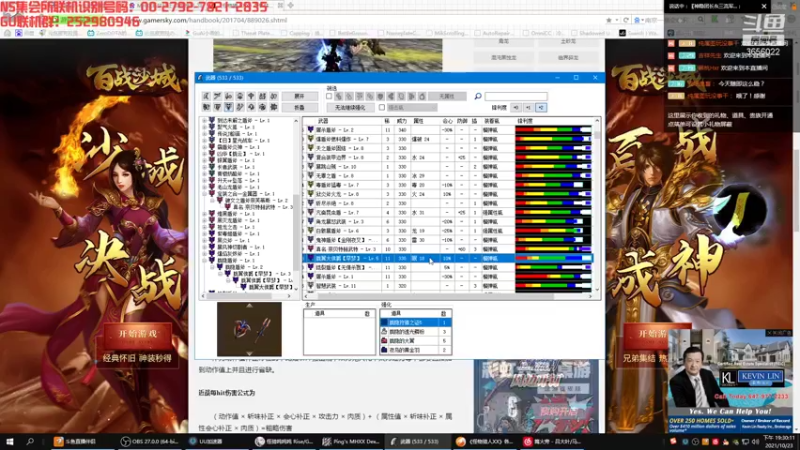Select the Dual Blades weapon type icon
800x450 pixels.
click(x=240, y=96)
